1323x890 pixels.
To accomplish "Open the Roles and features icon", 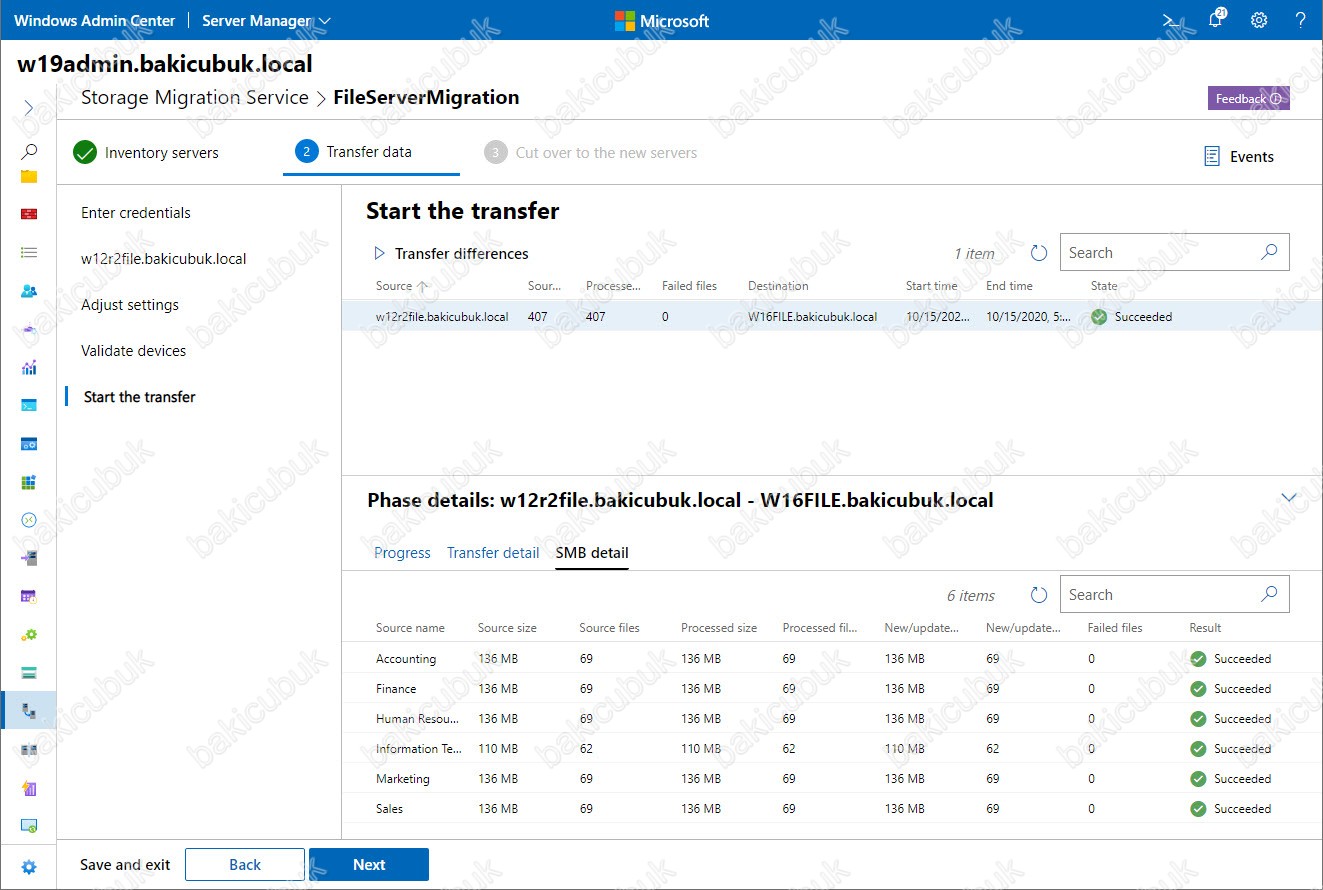I will (x=29, y=558).
